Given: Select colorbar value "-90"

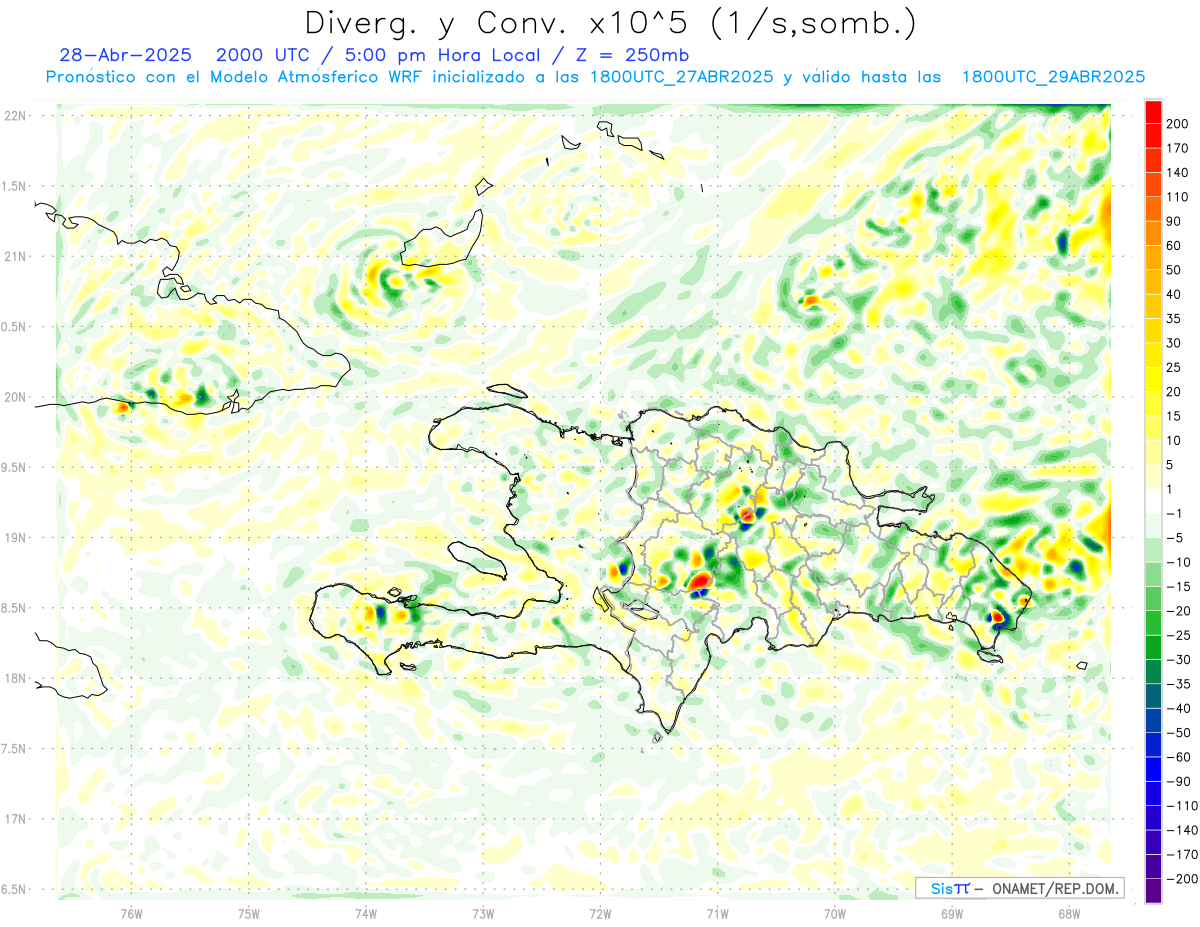Looking at the screenshot, I should [1178, 782].
